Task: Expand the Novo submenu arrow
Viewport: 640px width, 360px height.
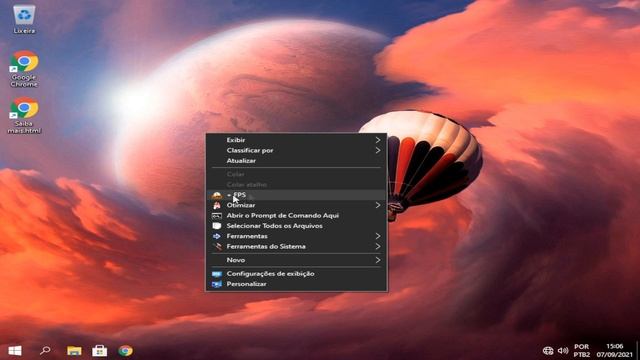Action: coord(378,260)
